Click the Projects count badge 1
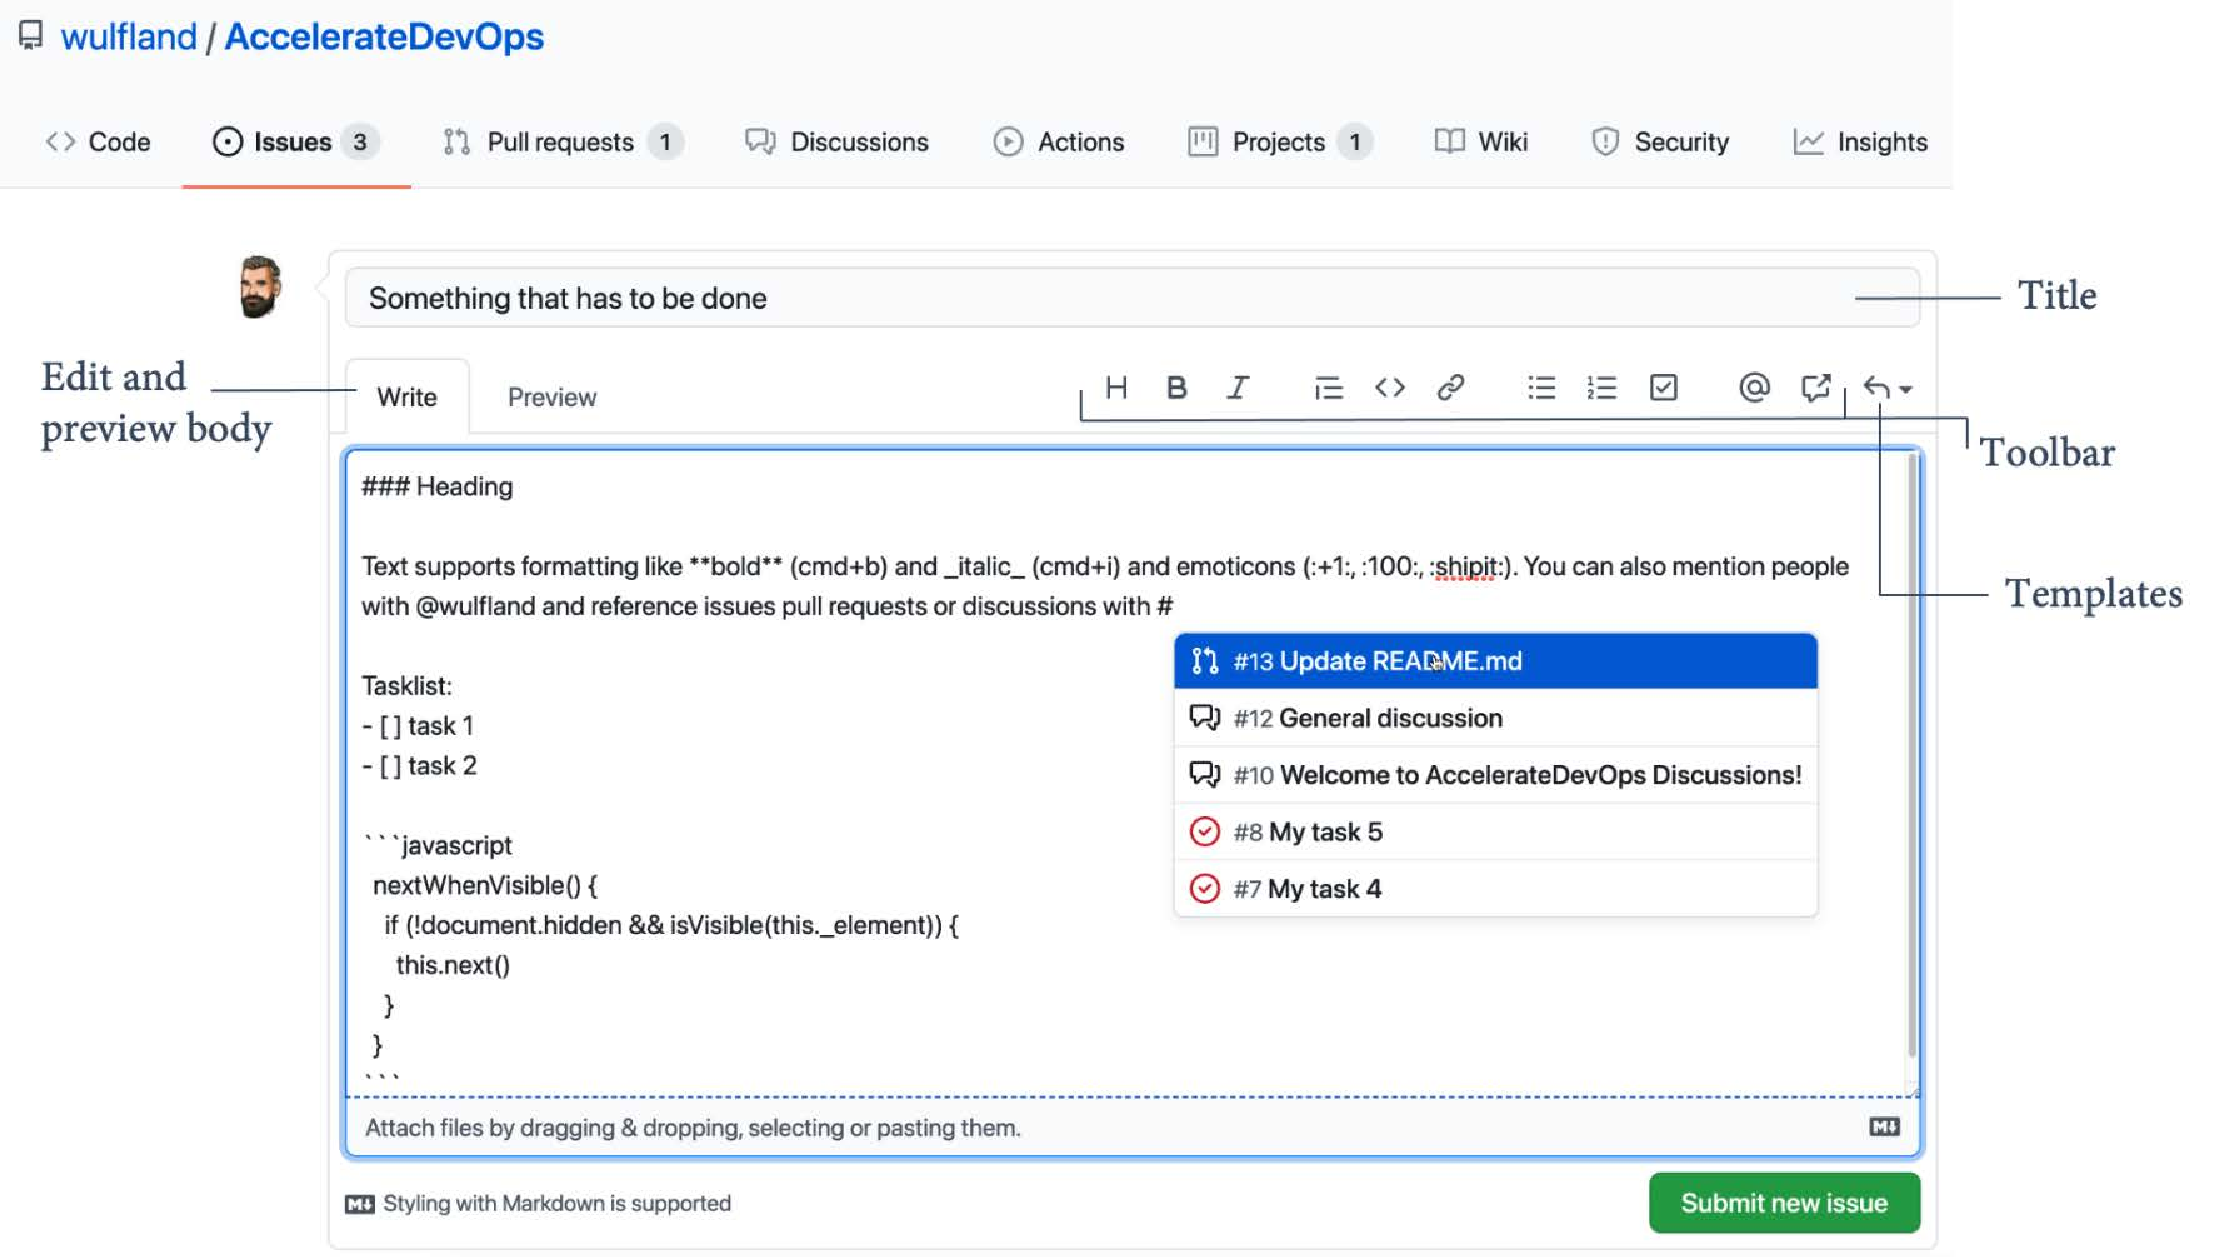Viewport: 2236px width, 1257px height. click(x=1354, y=142)
